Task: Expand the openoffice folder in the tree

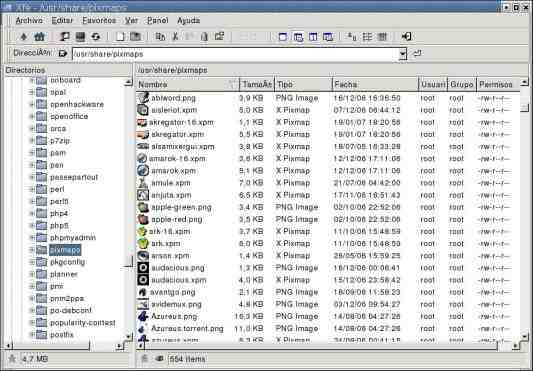Action: click(x=32, y=117)
